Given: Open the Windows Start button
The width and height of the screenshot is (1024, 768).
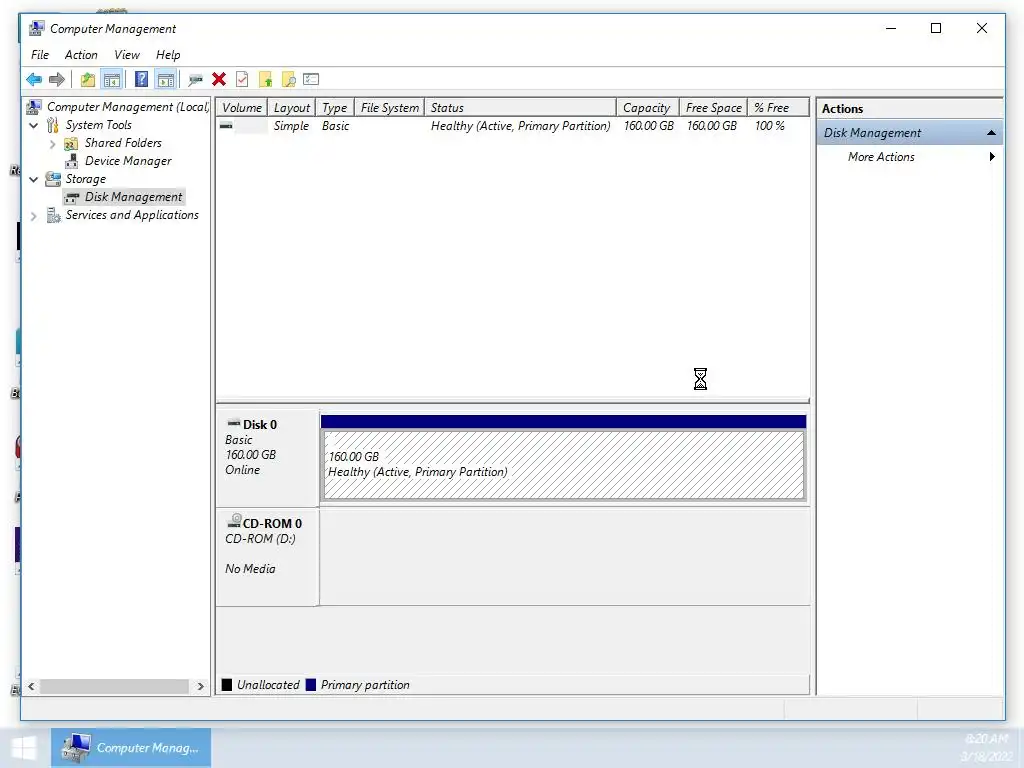Looking at the screenshot, I should pos(24,748).
